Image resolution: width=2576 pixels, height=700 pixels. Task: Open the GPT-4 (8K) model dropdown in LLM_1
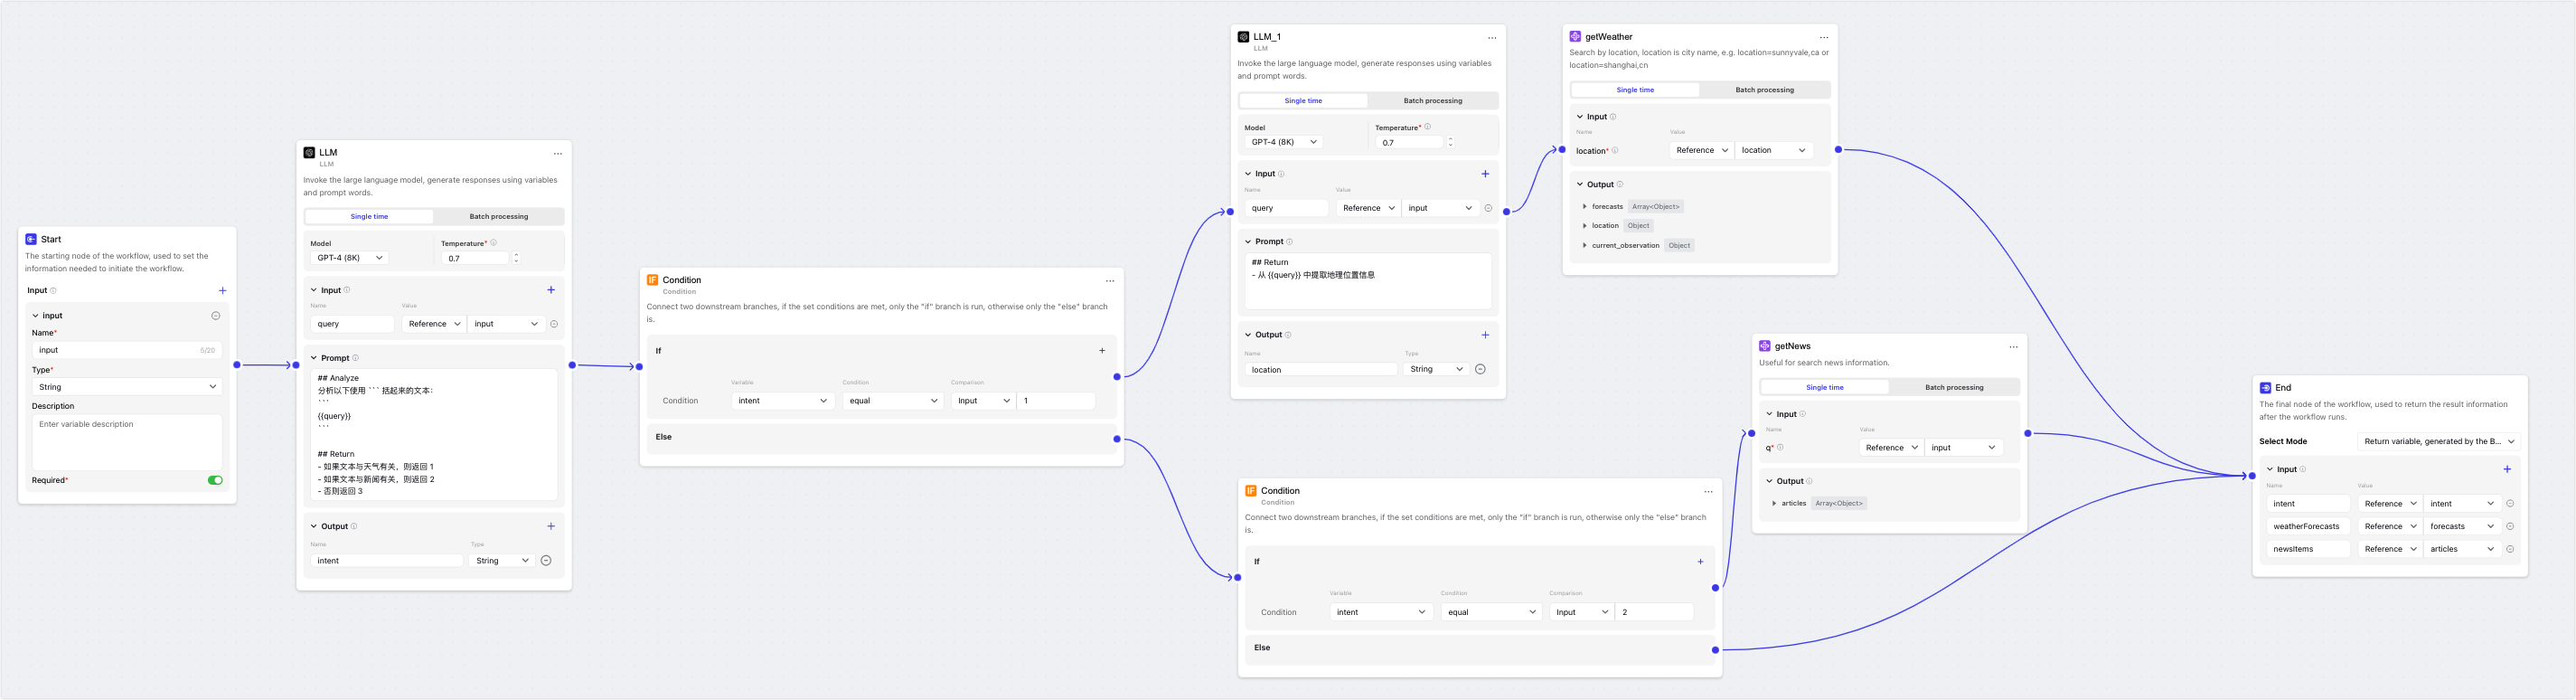[x=1283, y=142]
